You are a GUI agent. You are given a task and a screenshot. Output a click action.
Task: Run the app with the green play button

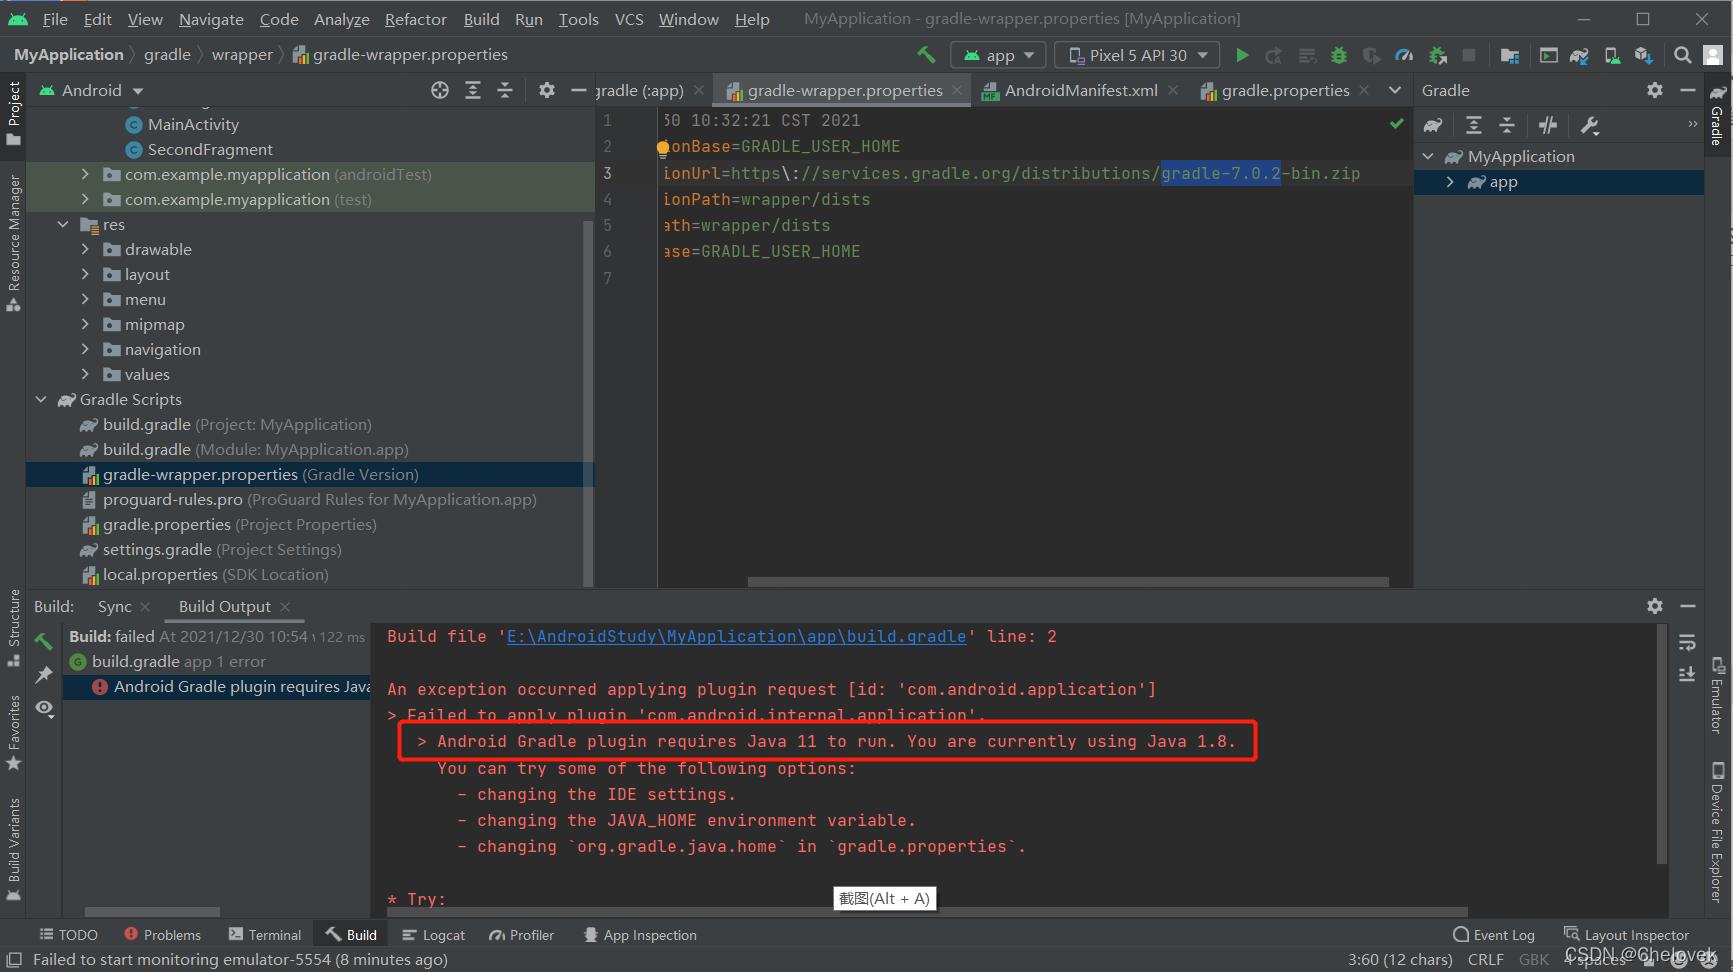[x=1242, y=55]
